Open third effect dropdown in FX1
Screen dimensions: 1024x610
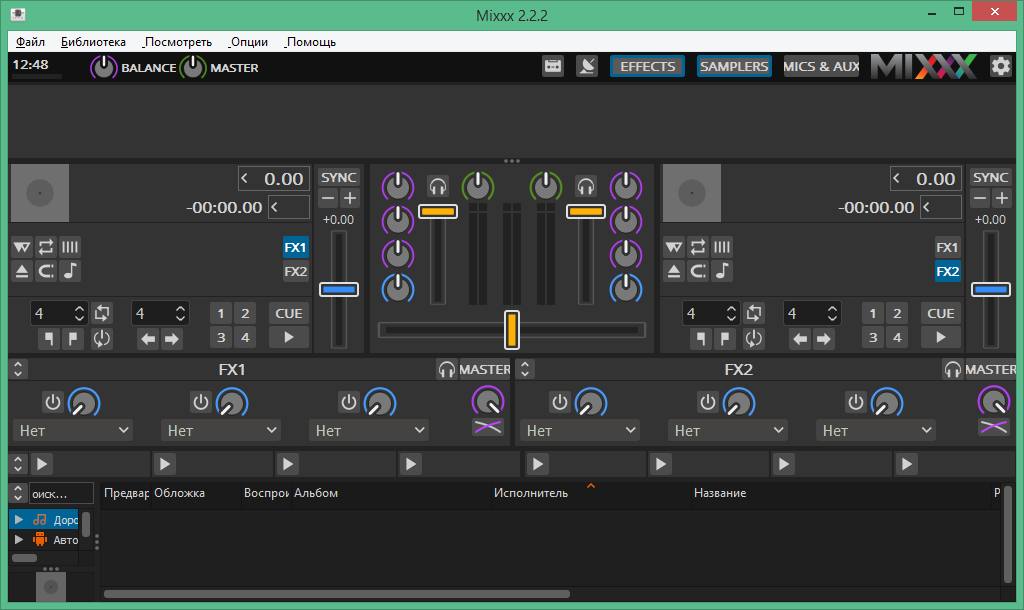[369, 430]
